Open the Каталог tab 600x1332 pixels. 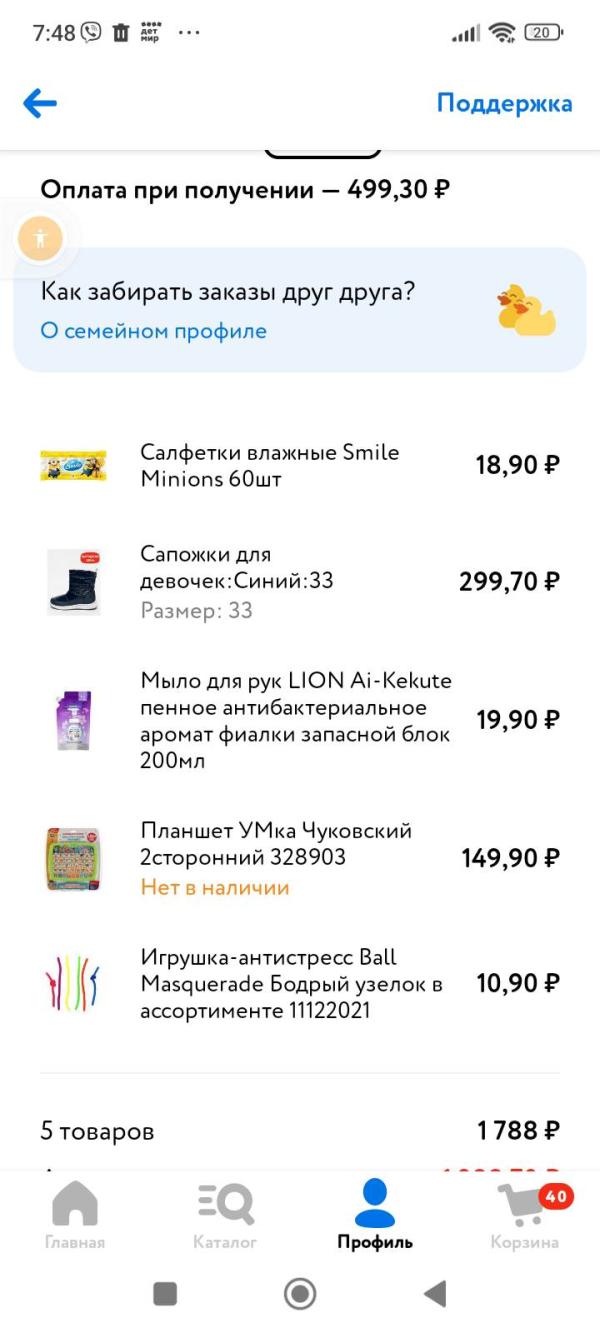coord(225,1214)
